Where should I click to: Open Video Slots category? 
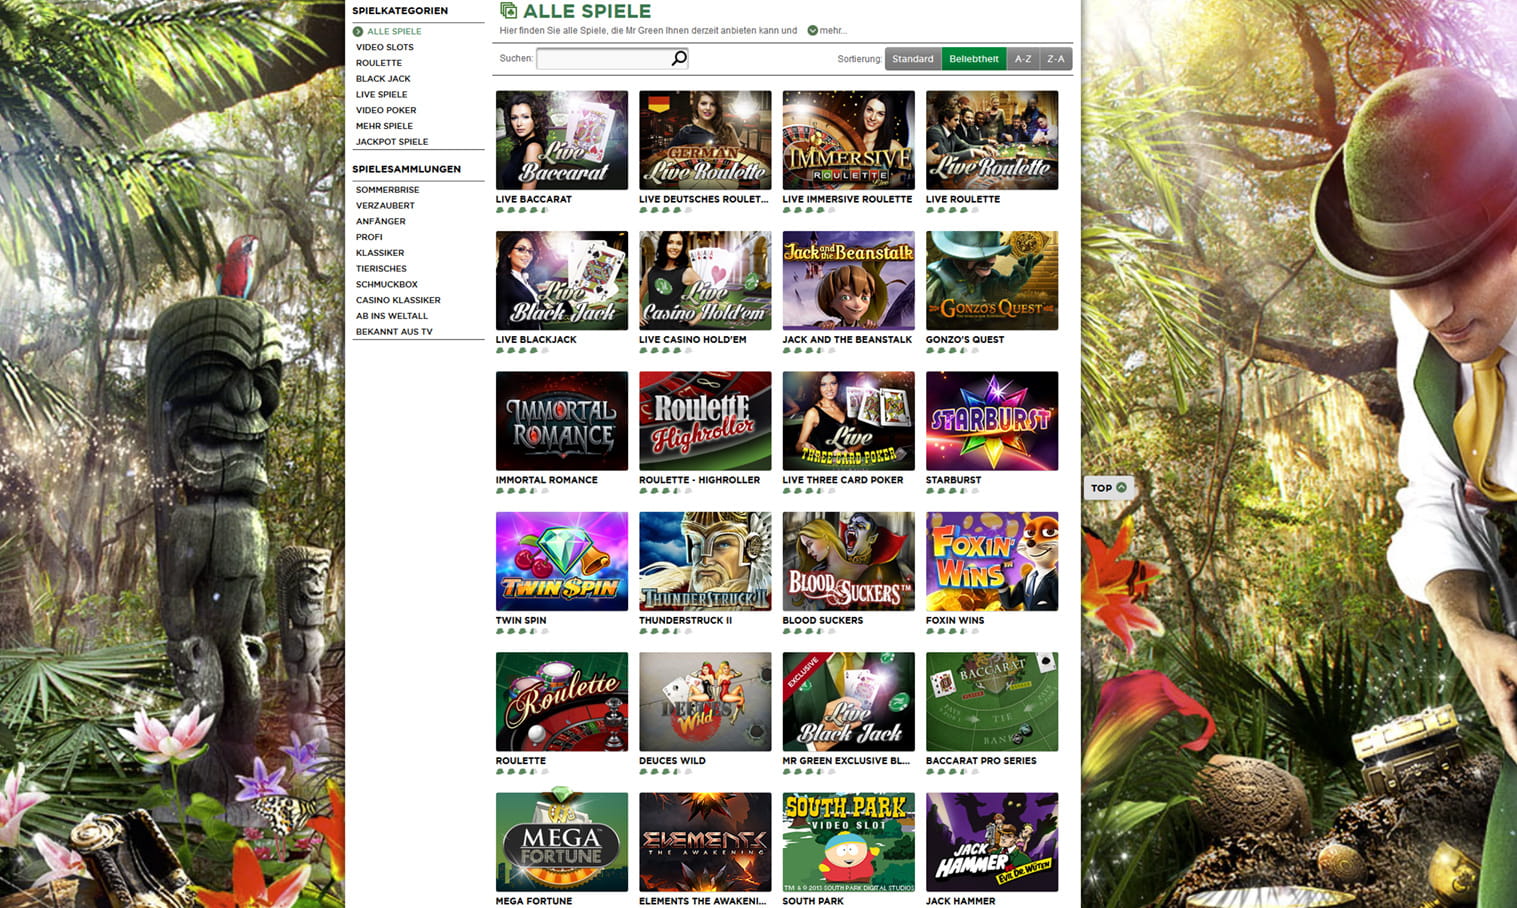[385, 47]
